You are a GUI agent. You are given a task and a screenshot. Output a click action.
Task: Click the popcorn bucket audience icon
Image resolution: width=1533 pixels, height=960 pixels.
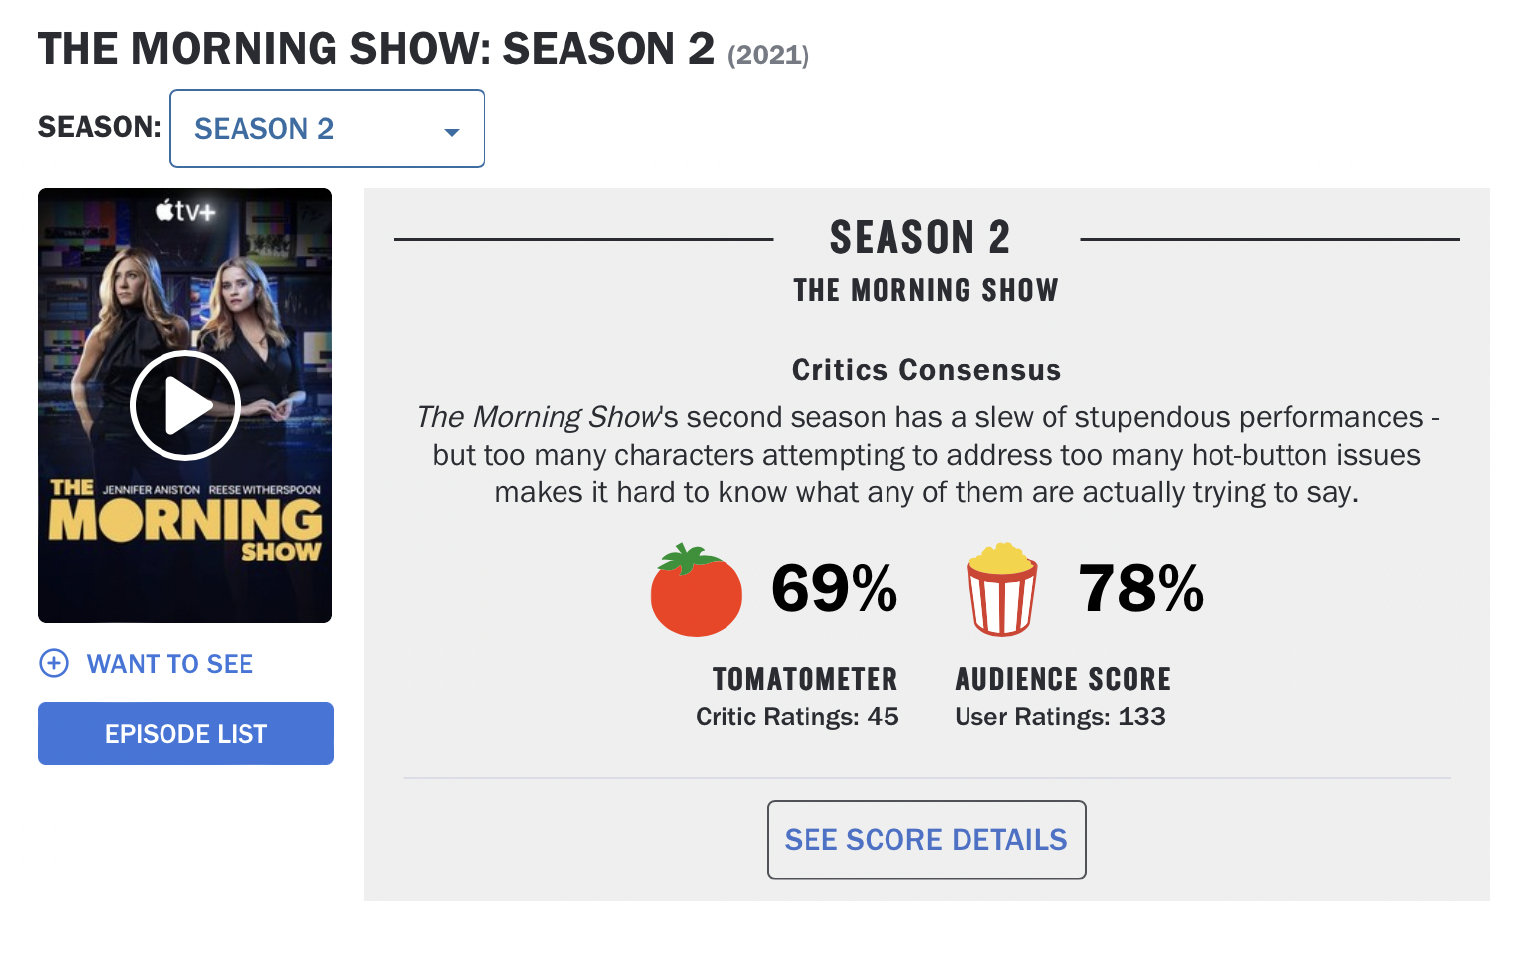[x=1001, y=590]
